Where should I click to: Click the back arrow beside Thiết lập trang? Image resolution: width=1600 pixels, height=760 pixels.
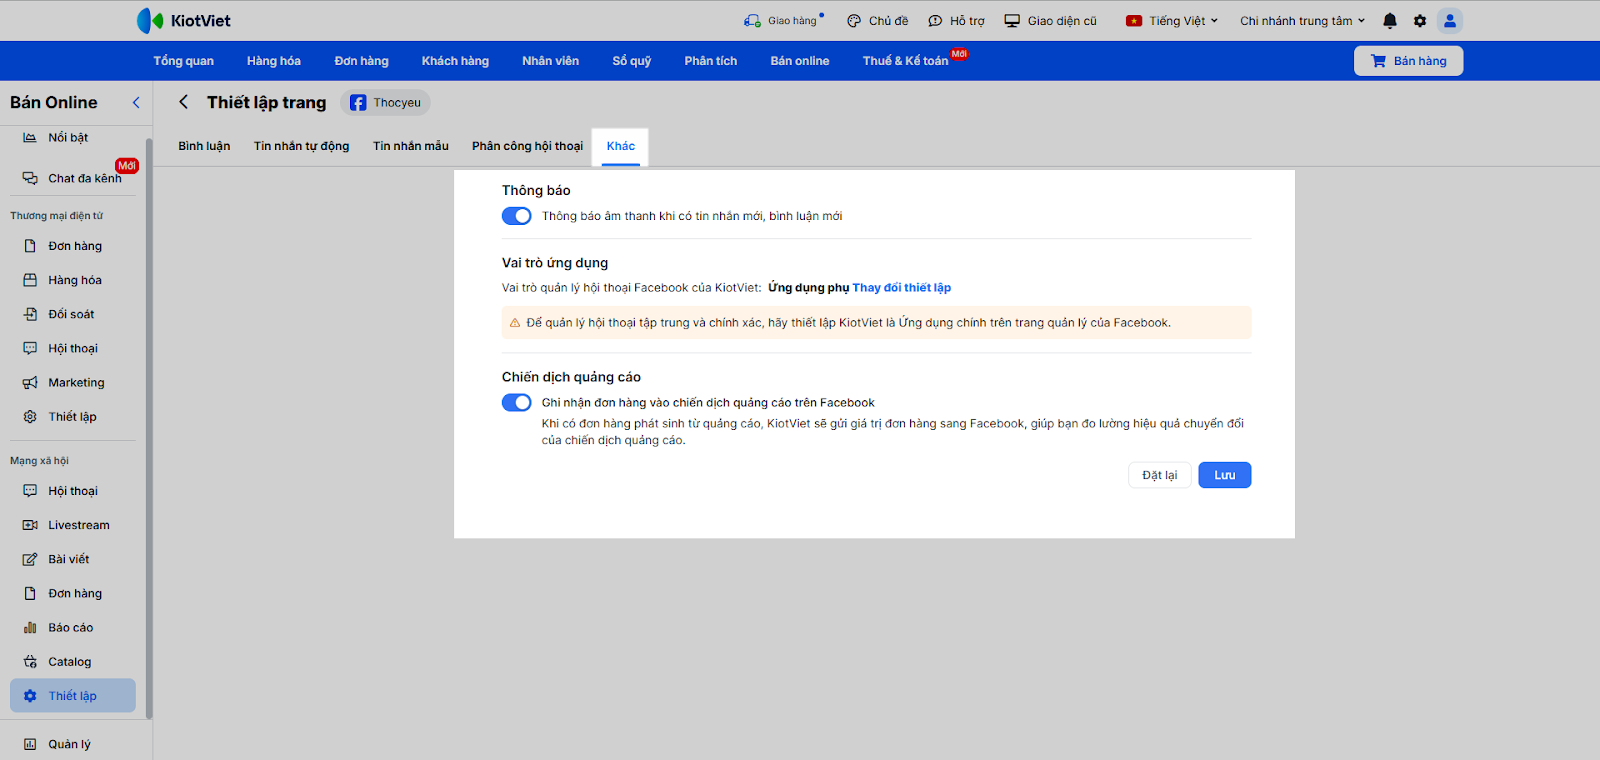(x=184, y=102)
